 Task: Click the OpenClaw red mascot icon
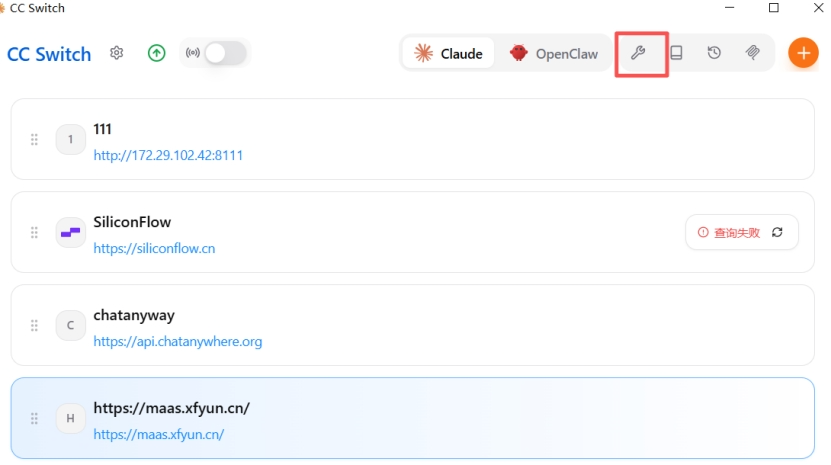tap(518, 53)
